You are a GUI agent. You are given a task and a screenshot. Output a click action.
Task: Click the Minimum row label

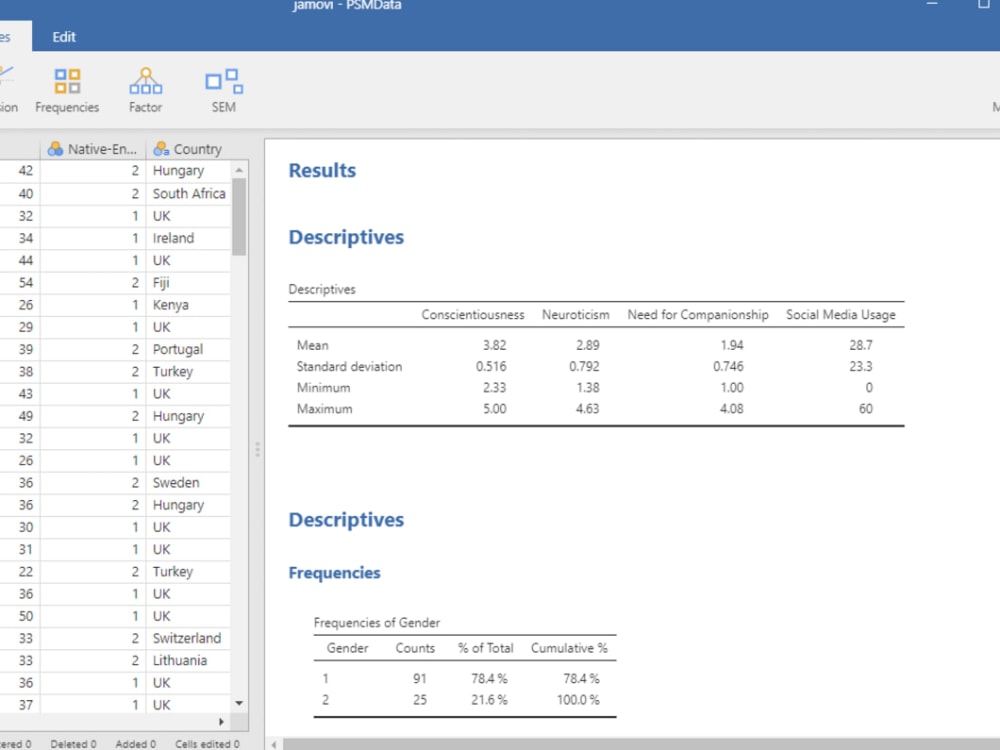coord(323,388)
